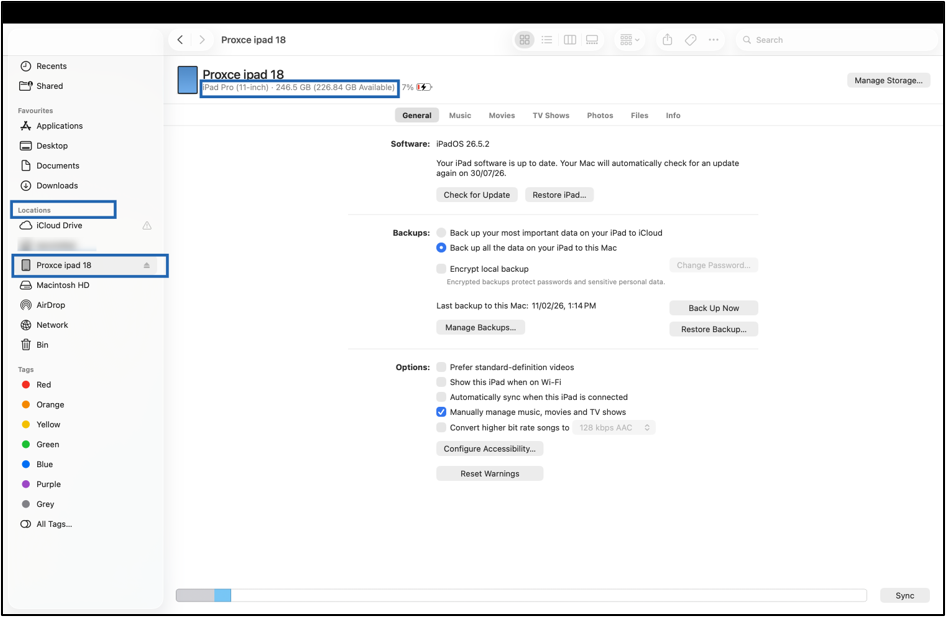Switch to the TV Shows tab
The image size is (946, 617).
[x=551, y=115]
